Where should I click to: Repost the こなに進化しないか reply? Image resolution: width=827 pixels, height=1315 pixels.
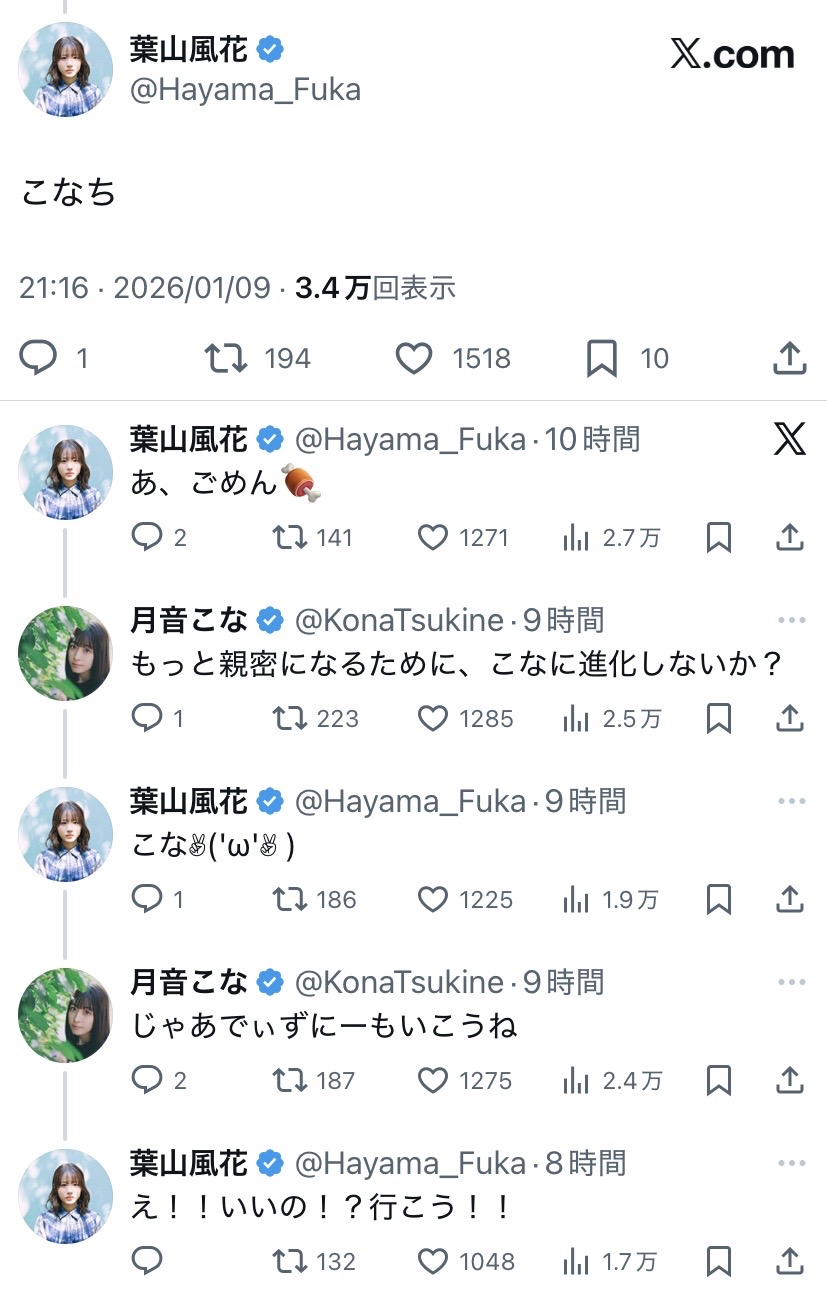[x=289, y=719]
